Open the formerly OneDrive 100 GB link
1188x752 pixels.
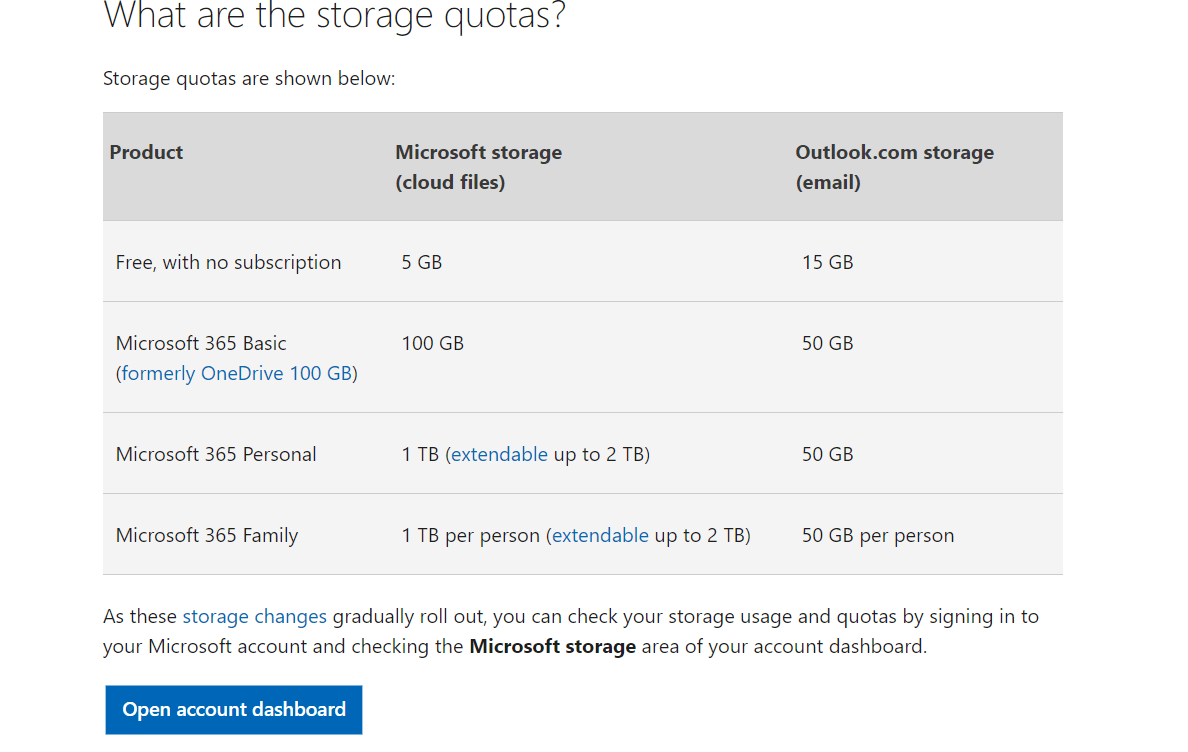point(237,372)
